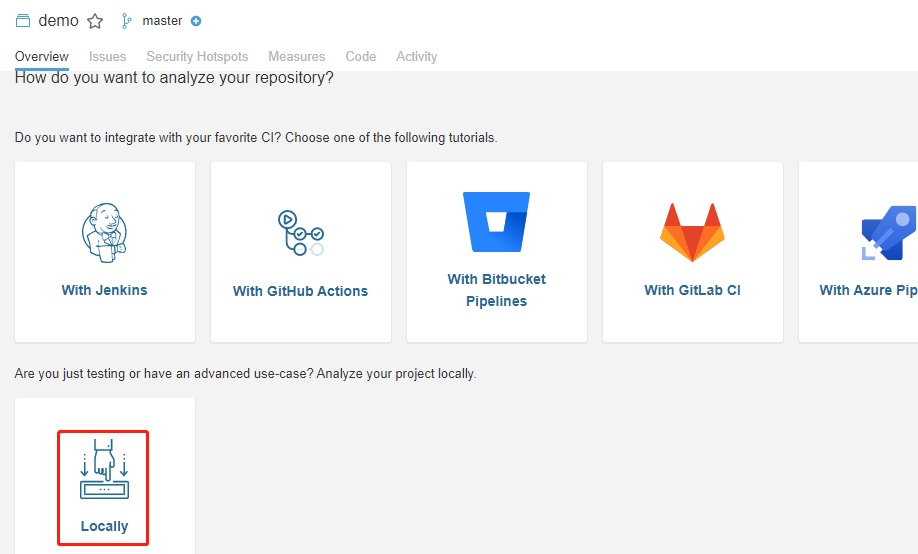
Task: Click the Bitbucket bucket logo
Action: coord(496,222)
